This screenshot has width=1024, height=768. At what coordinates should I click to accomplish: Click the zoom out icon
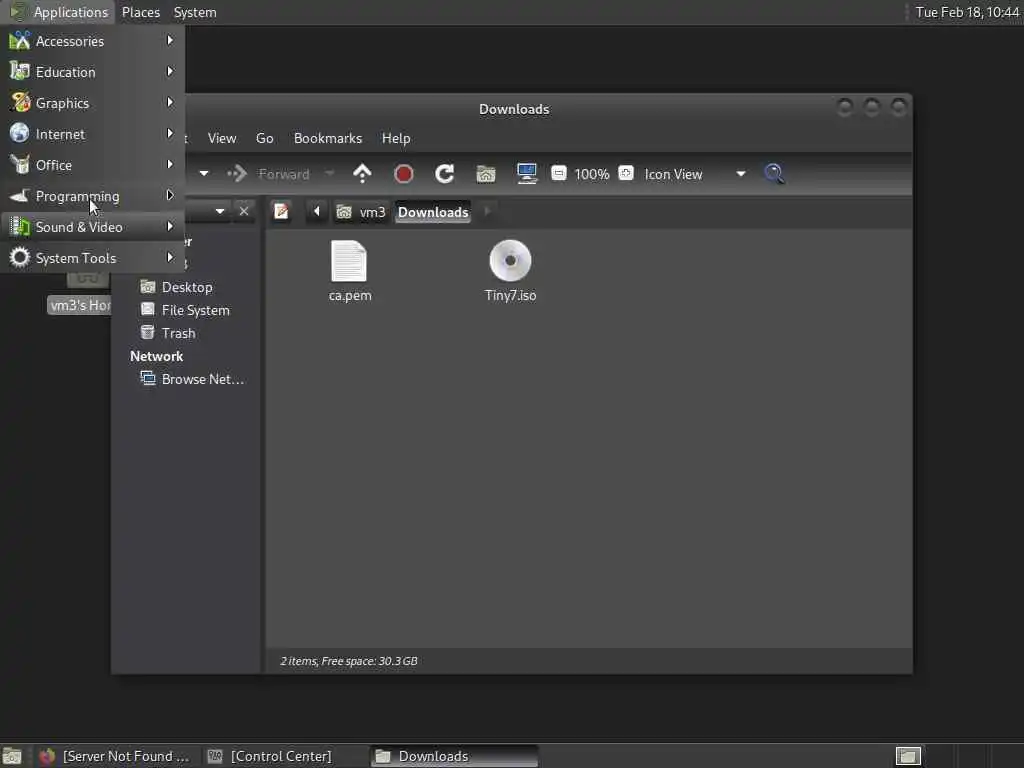pyautogui.click(x=558, y=173)
